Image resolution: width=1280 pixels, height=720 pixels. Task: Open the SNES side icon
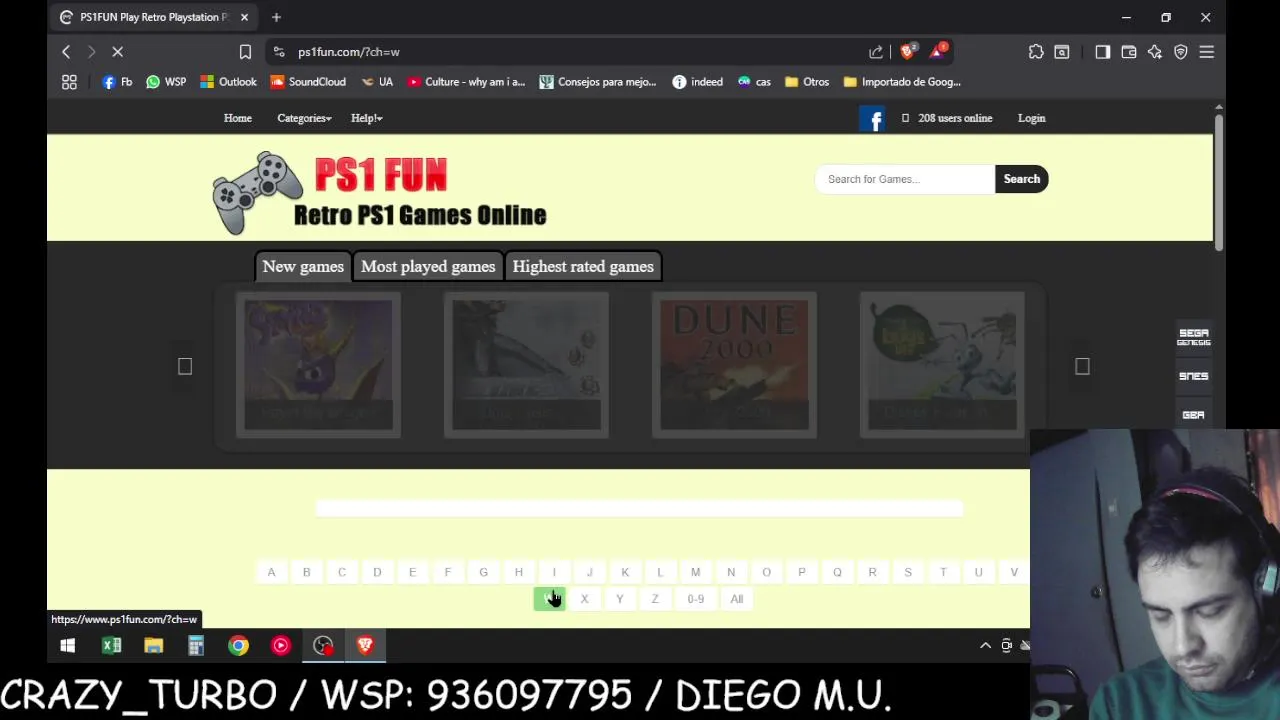point(1193,377)
